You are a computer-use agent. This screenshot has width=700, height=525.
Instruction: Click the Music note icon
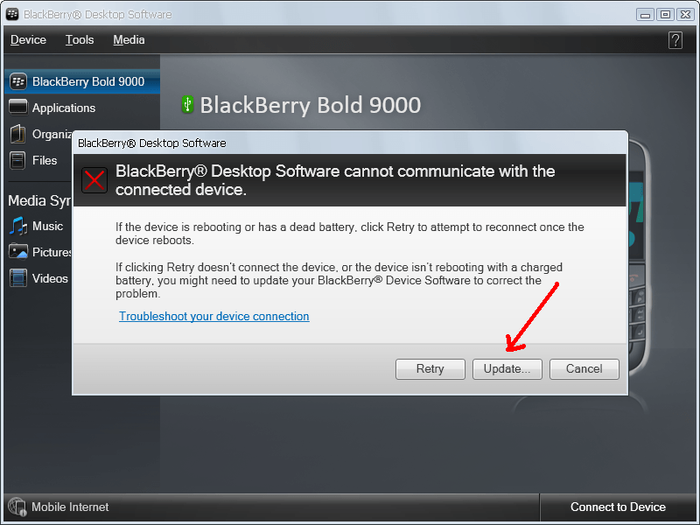coord(18,226)
